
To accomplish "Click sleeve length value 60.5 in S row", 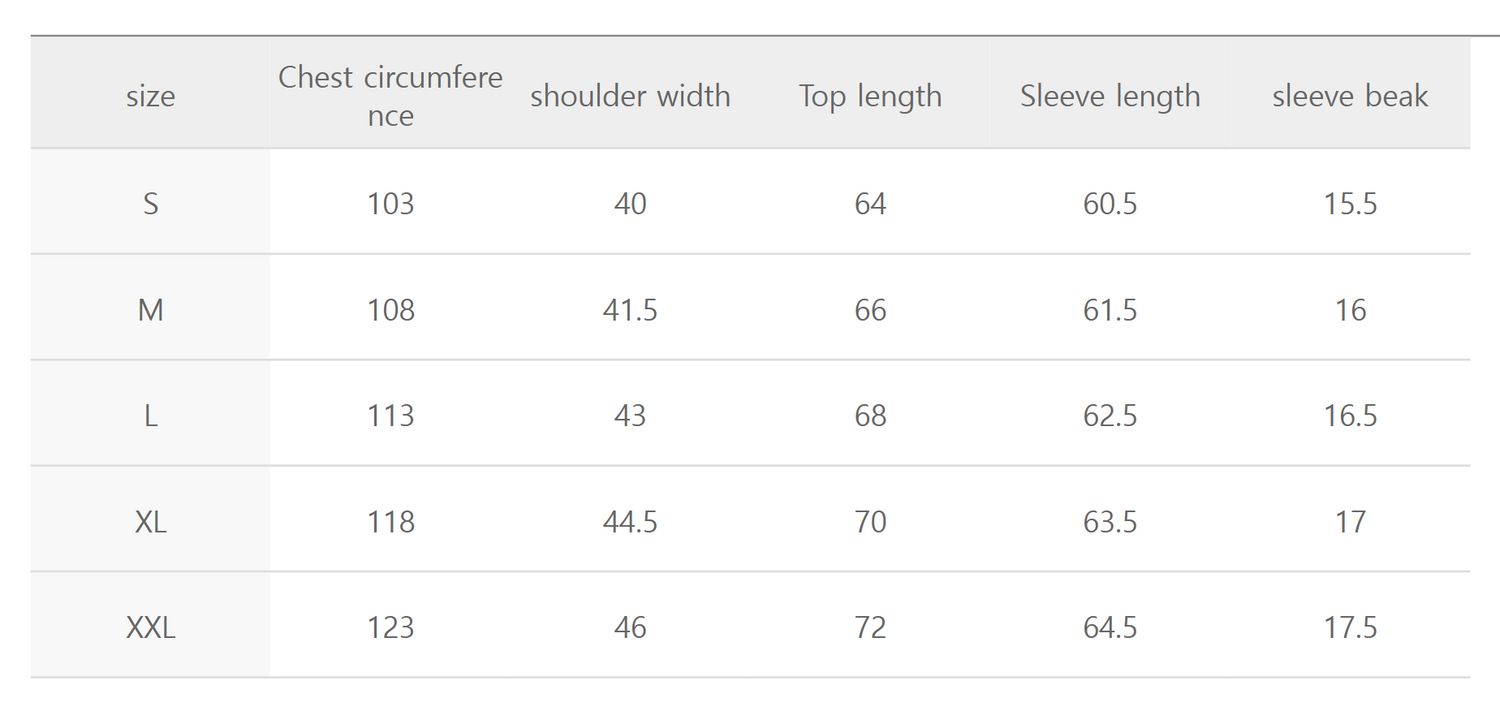I will (1110, 204).
